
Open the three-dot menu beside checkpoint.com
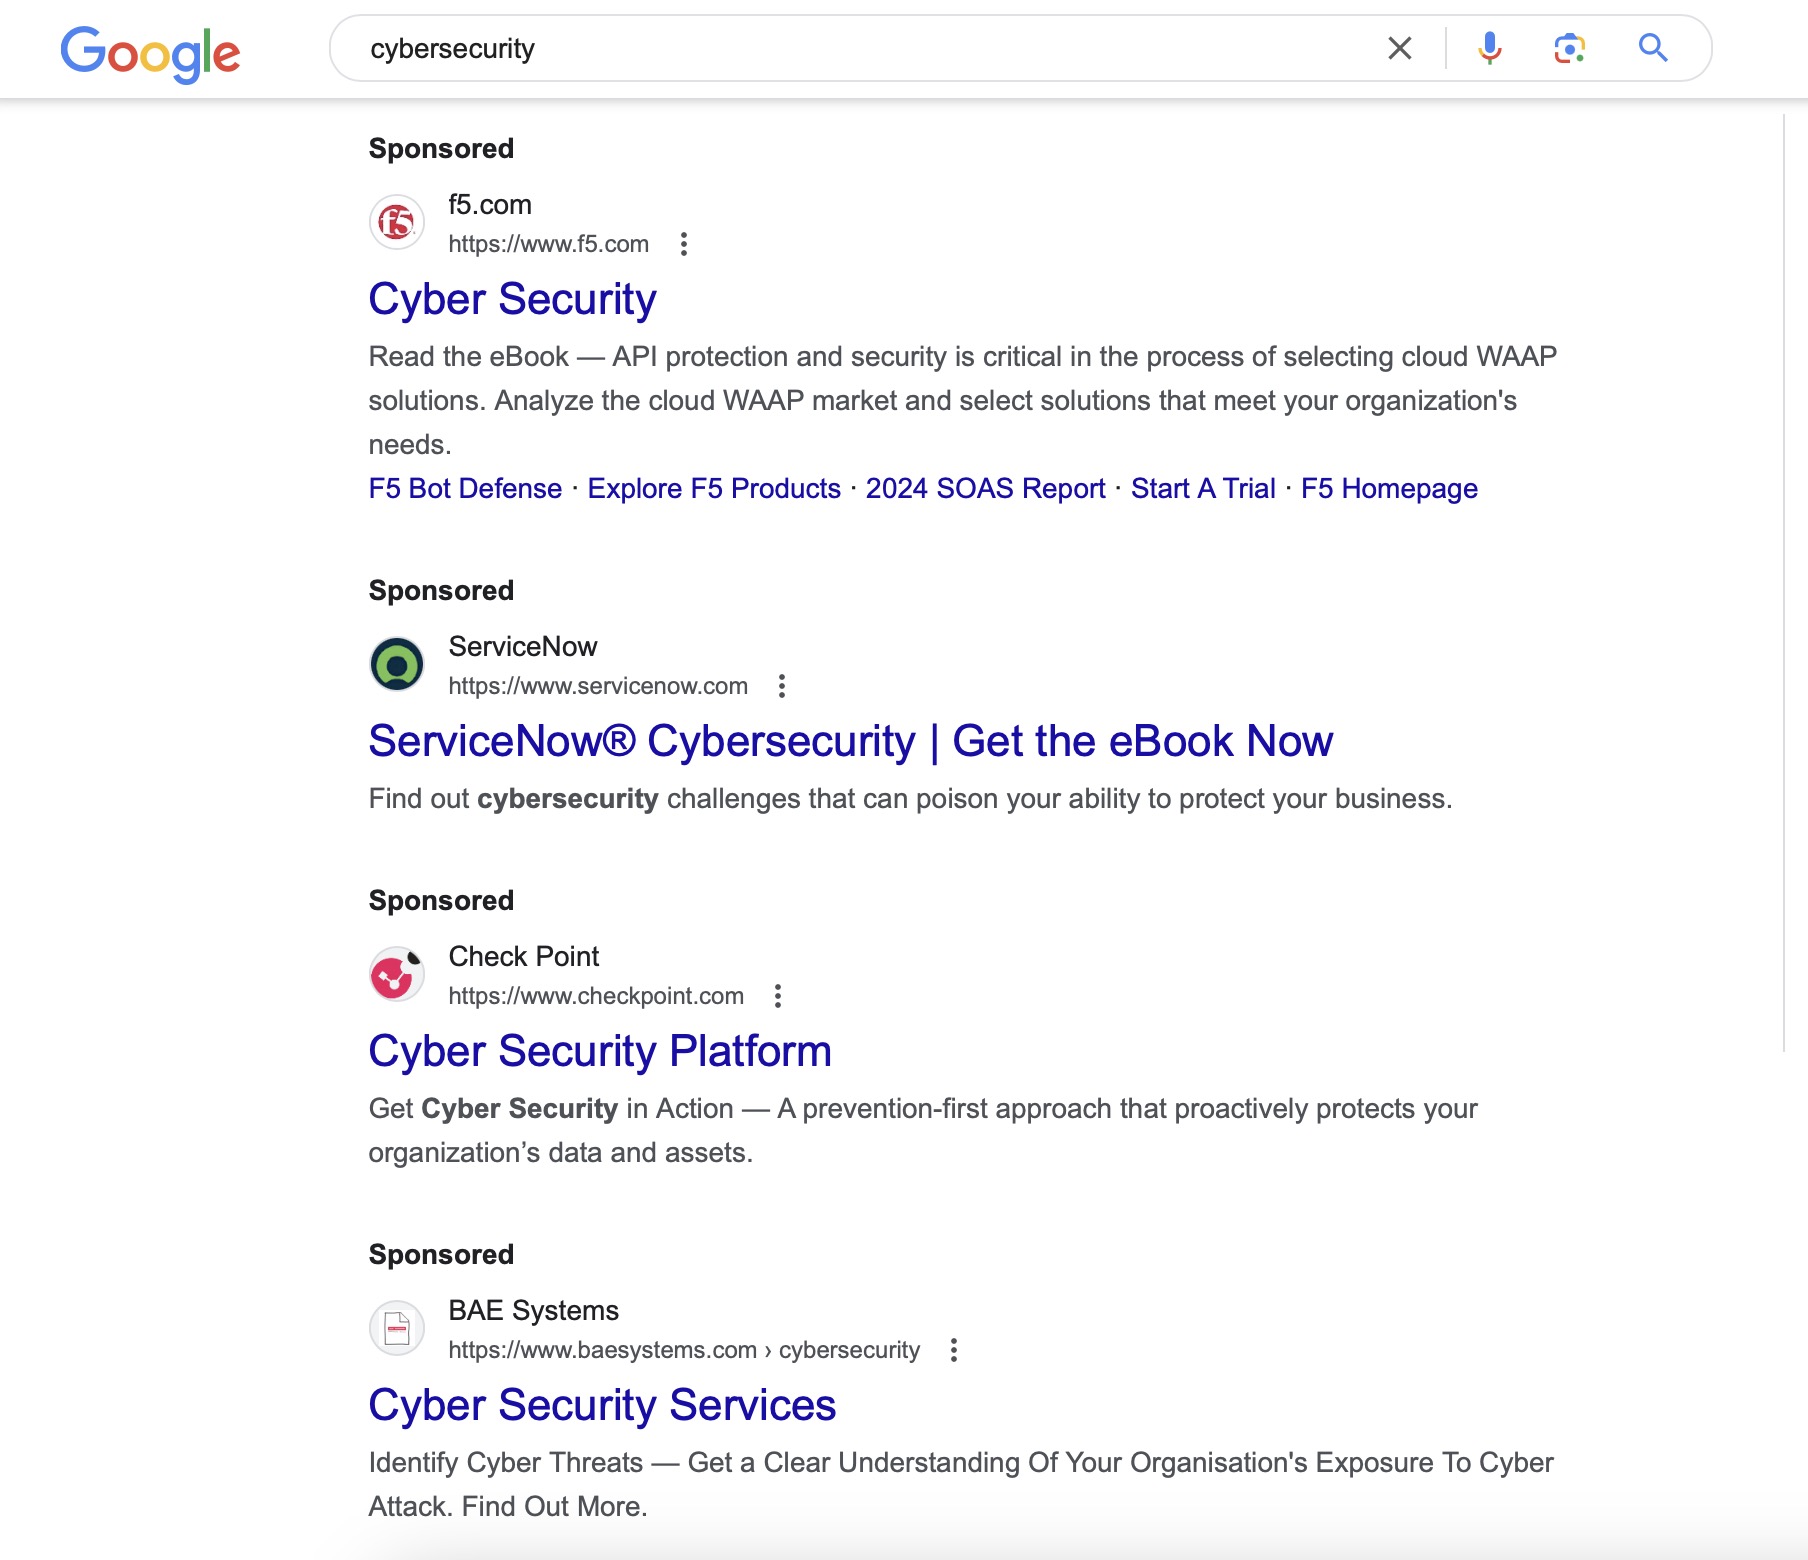pyautogui.click(x=777, y=995)
